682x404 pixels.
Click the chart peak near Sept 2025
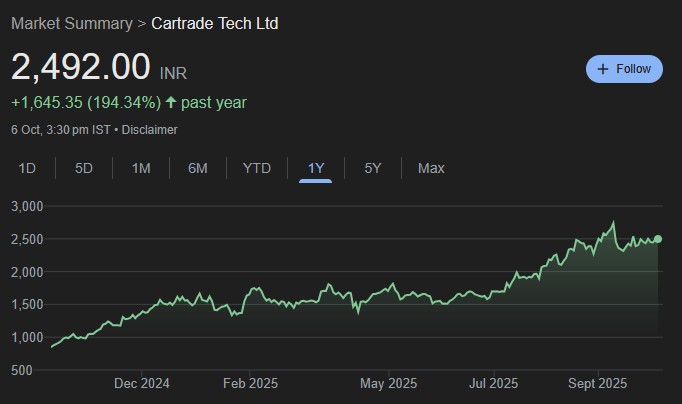[613, 223]
